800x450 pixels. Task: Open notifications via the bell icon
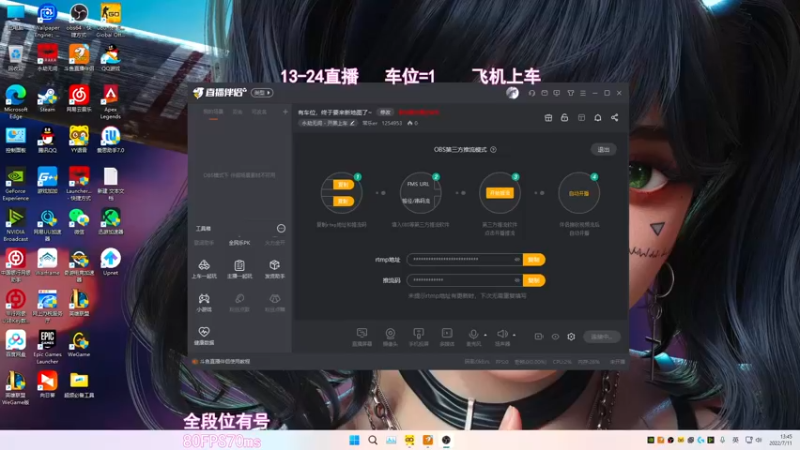pos(597,118)
